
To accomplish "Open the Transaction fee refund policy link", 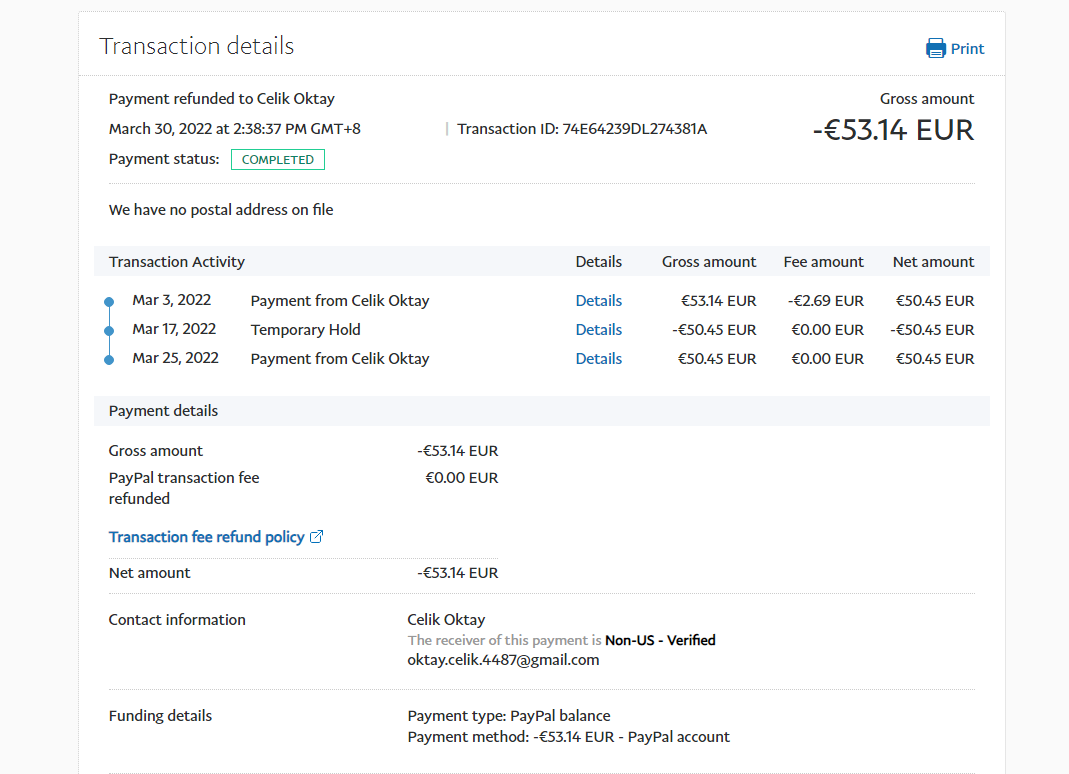I will point(206,537).
